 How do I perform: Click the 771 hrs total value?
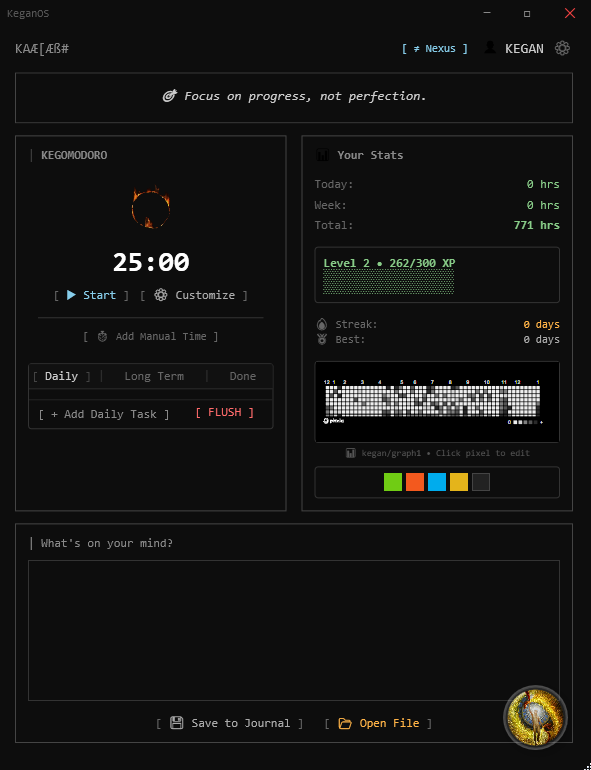(x=536, y=225)
